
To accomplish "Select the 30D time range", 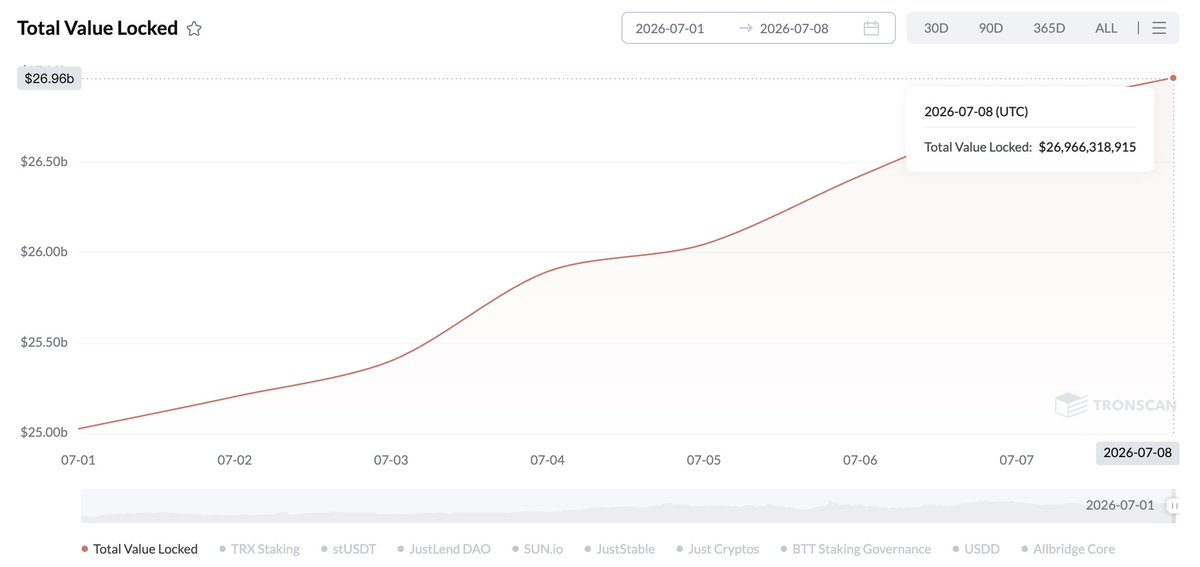I will click(x=936, y=28).
